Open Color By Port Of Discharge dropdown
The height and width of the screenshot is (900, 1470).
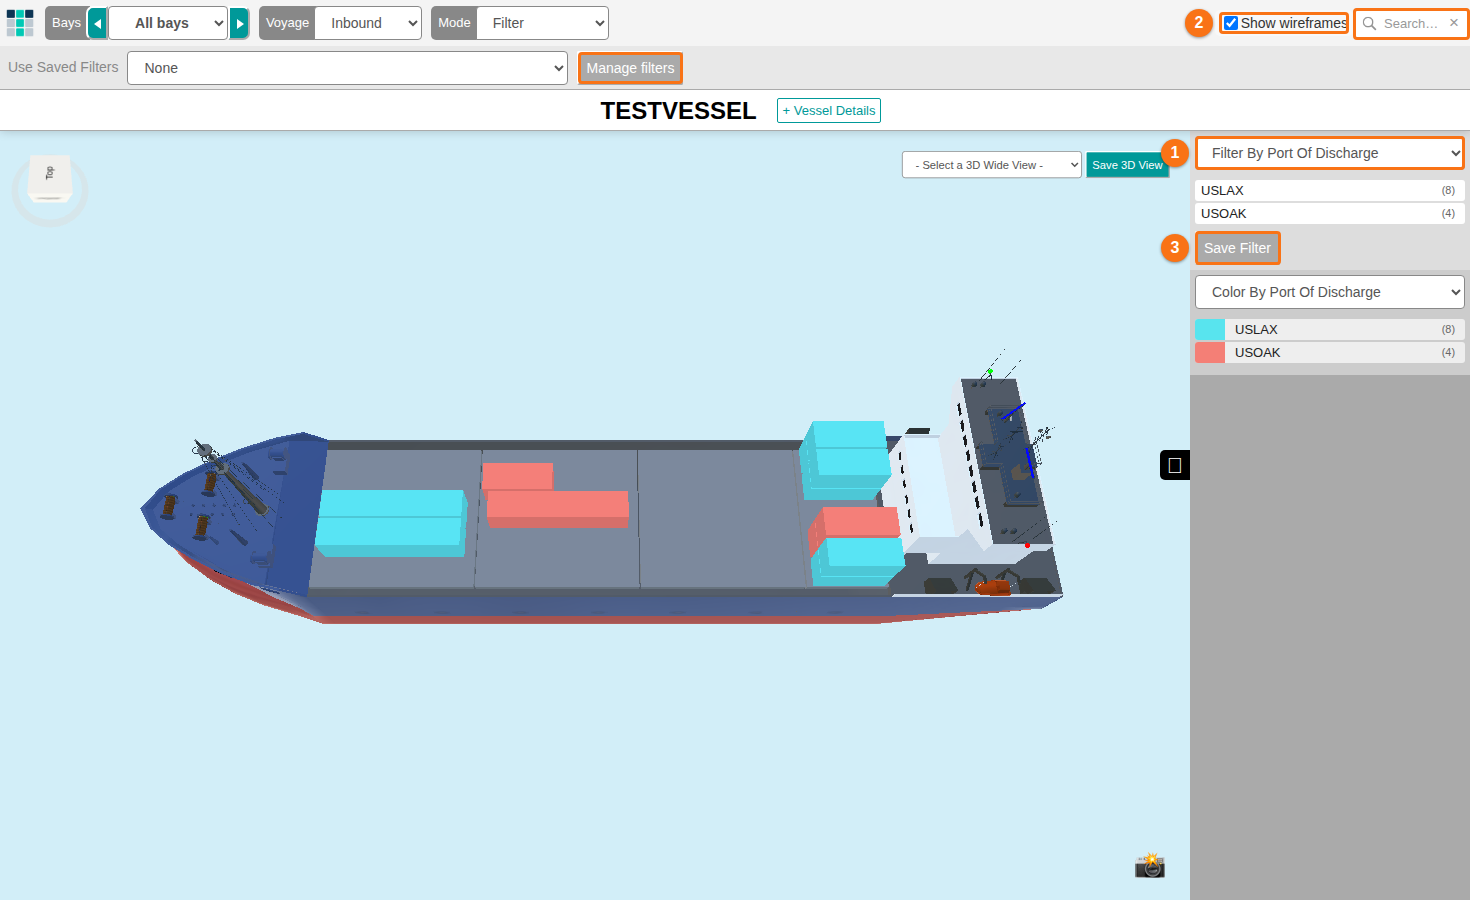coord(1330,292)
